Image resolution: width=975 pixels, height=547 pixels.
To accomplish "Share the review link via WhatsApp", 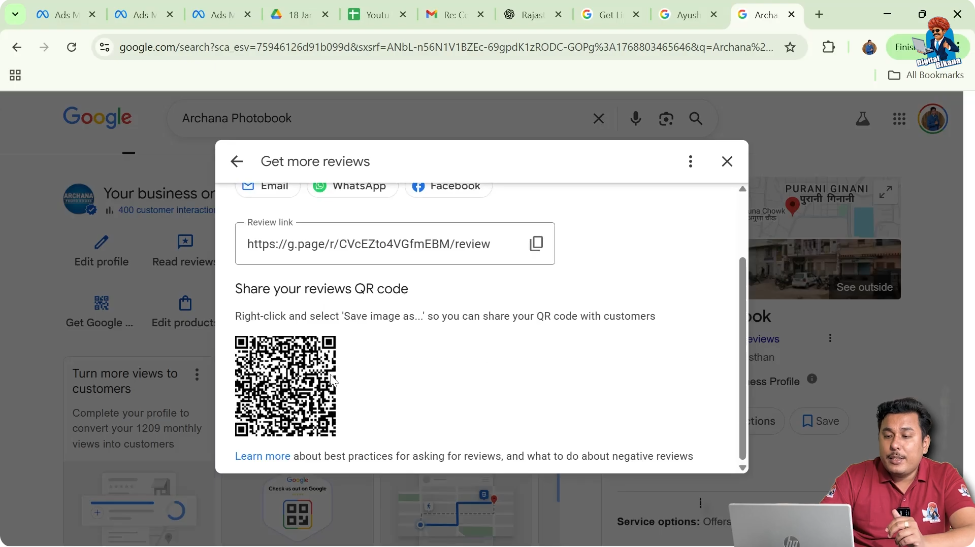I will [x=353, y=186].
